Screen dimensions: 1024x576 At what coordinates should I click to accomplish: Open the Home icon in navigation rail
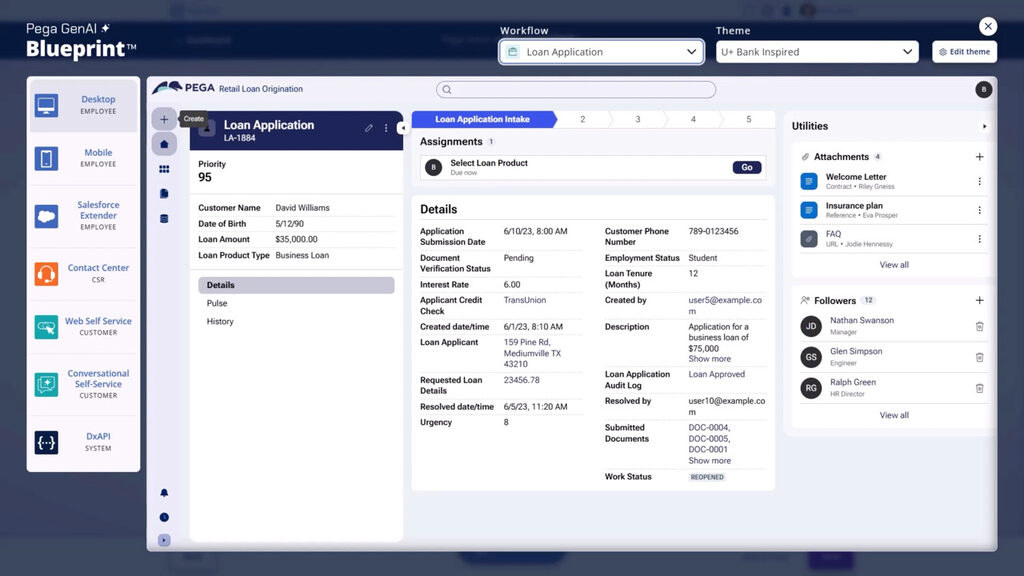click(x=164, y=144)
